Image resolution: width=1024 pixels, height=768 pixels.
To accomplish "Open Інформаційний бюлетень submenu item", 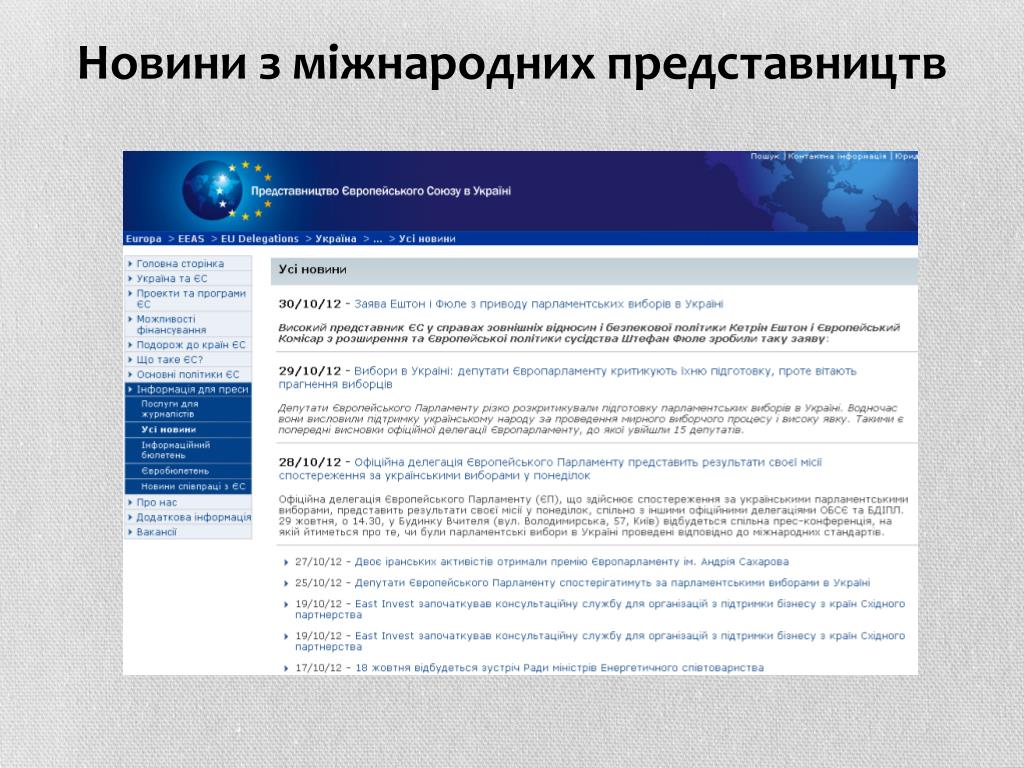I will pyautogui.click(x=176, y=450).
